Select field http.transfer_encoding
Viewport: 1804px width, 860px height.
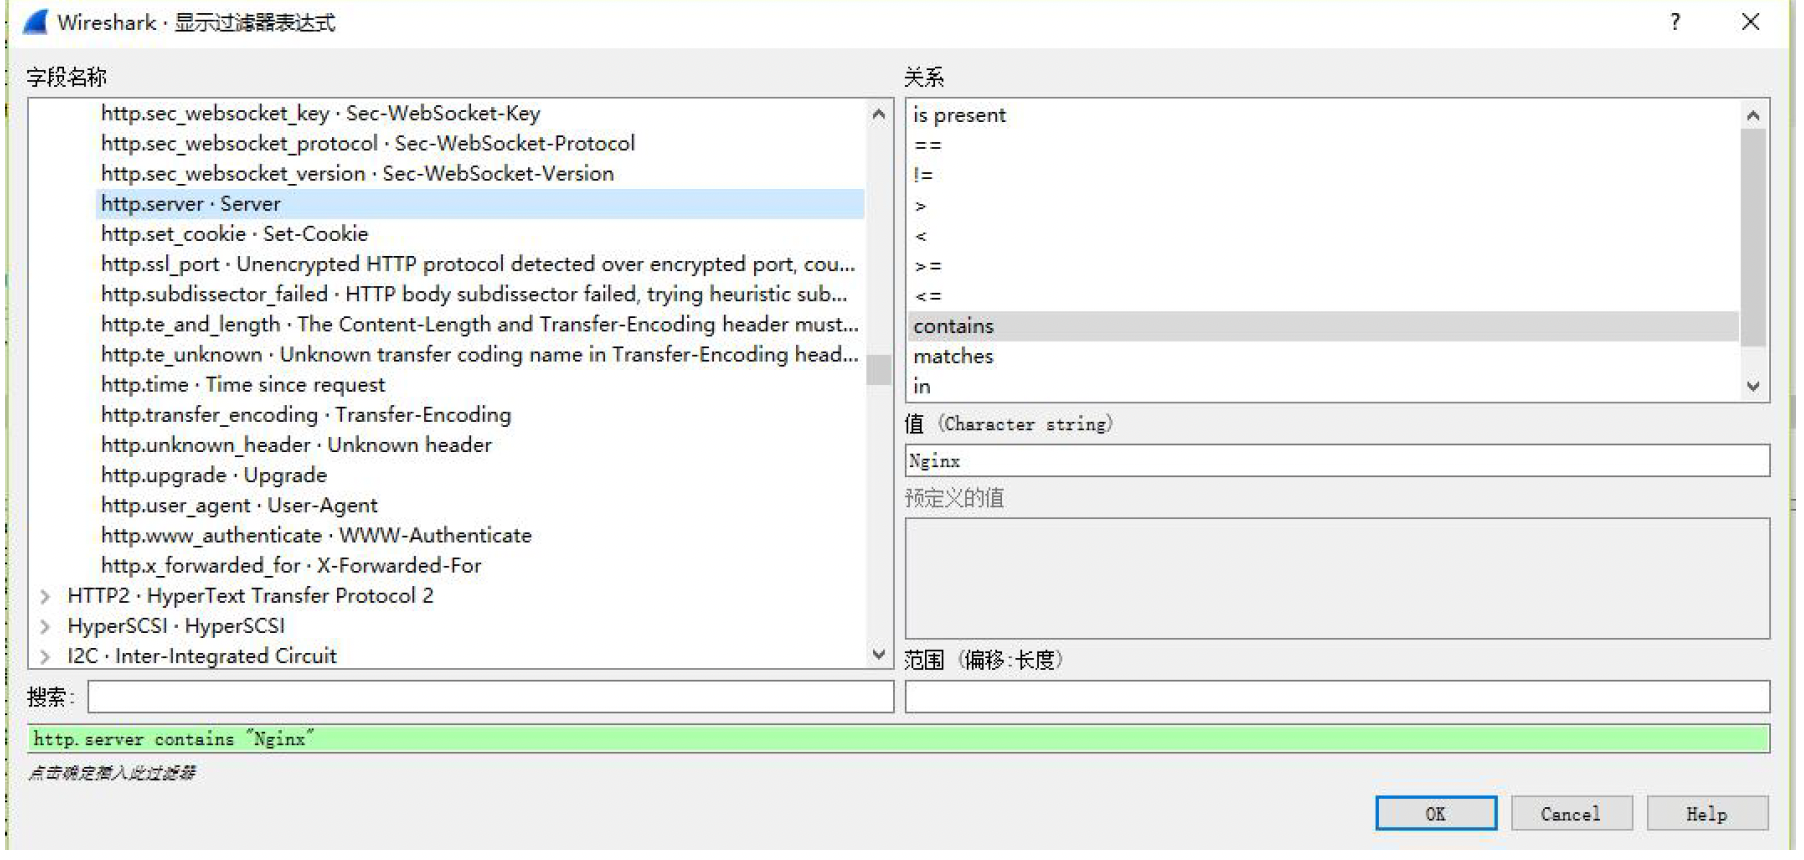[480, 415]
